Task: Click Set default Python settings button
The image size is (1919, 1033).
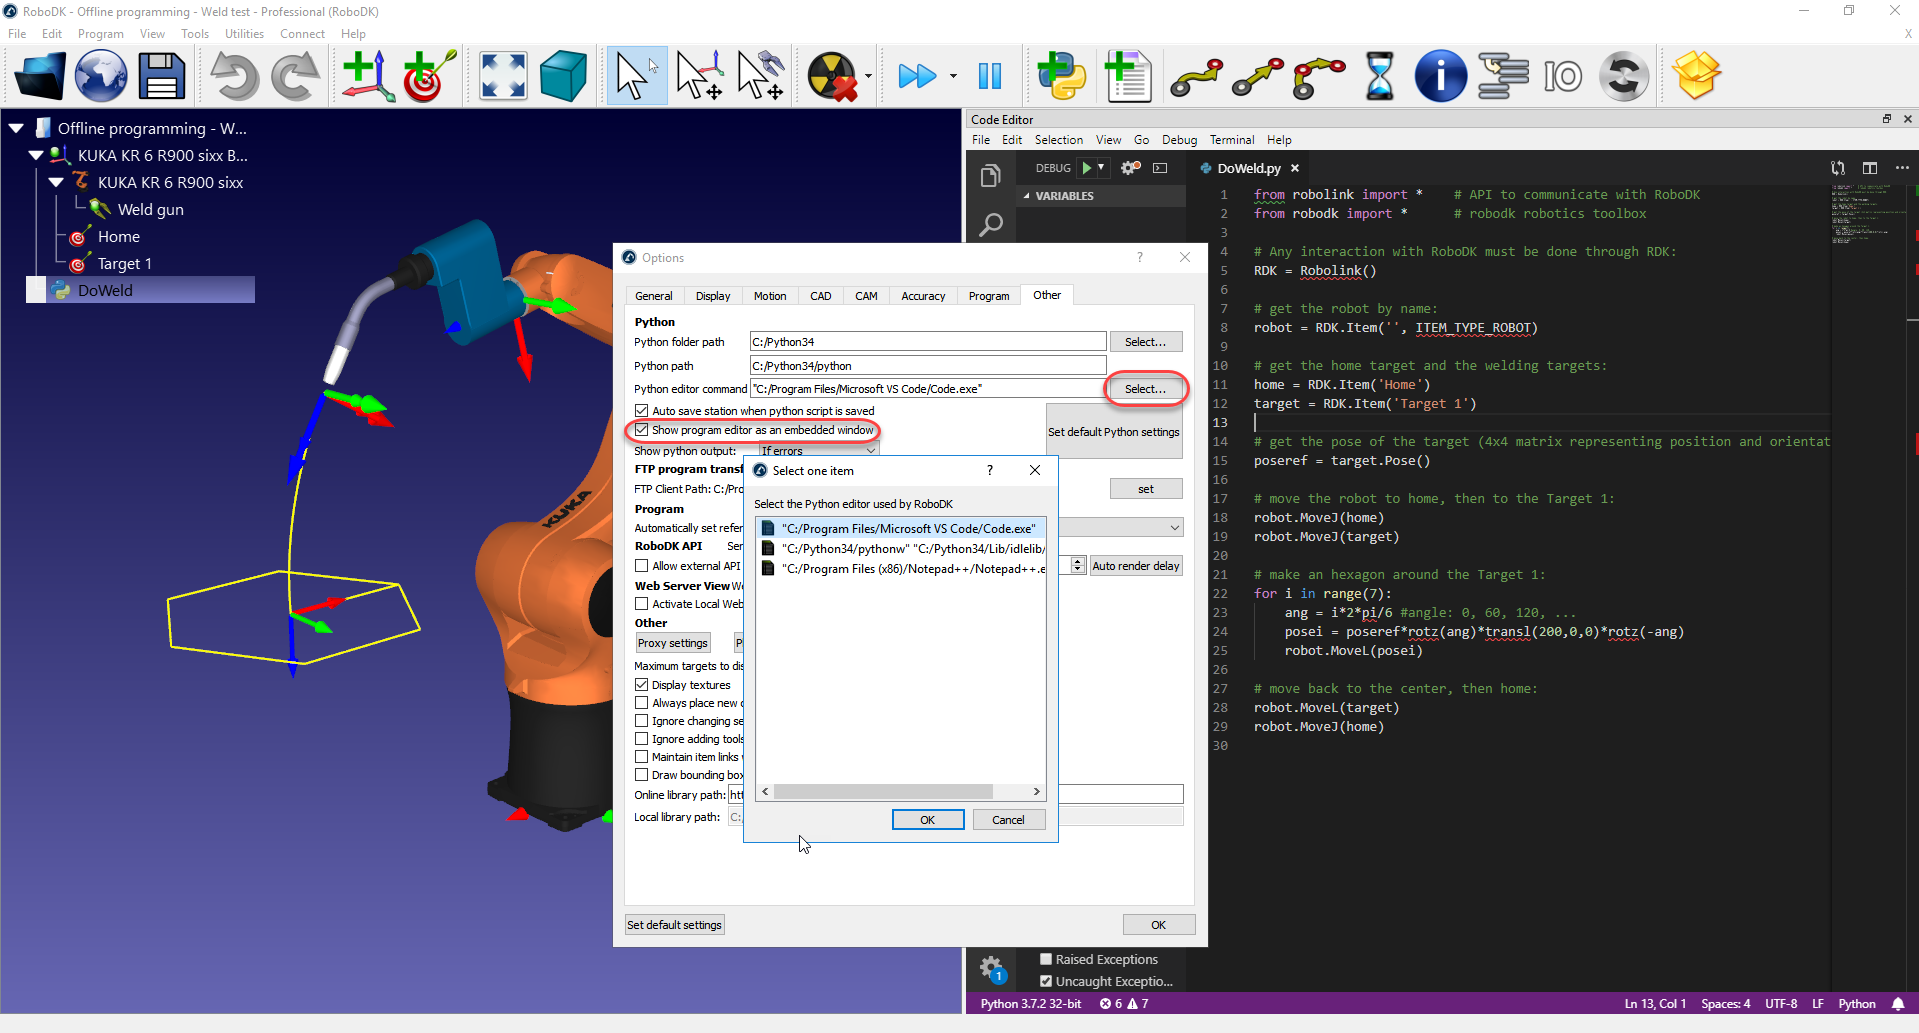Action: (x=1114, y=432)
